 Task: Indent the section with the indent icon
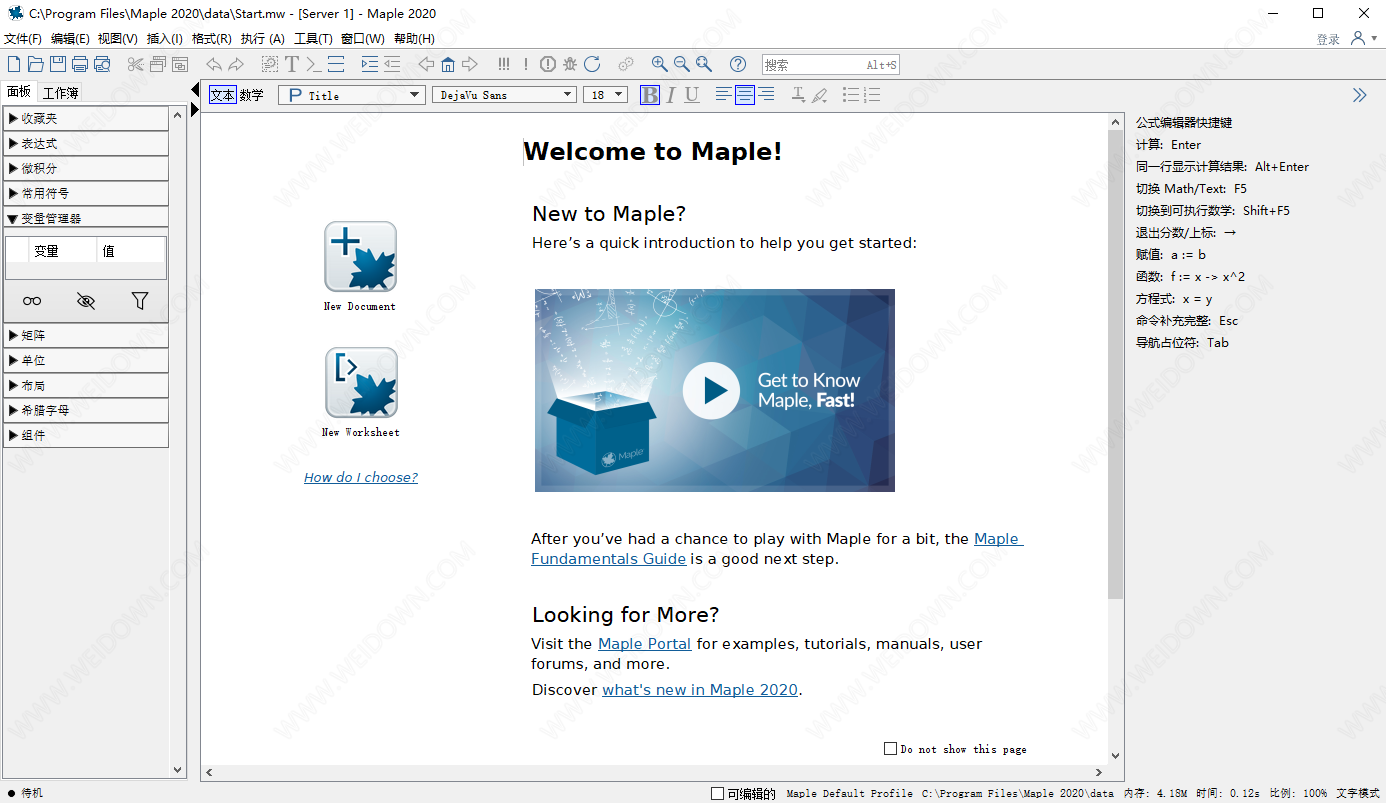tap(370, 64)
